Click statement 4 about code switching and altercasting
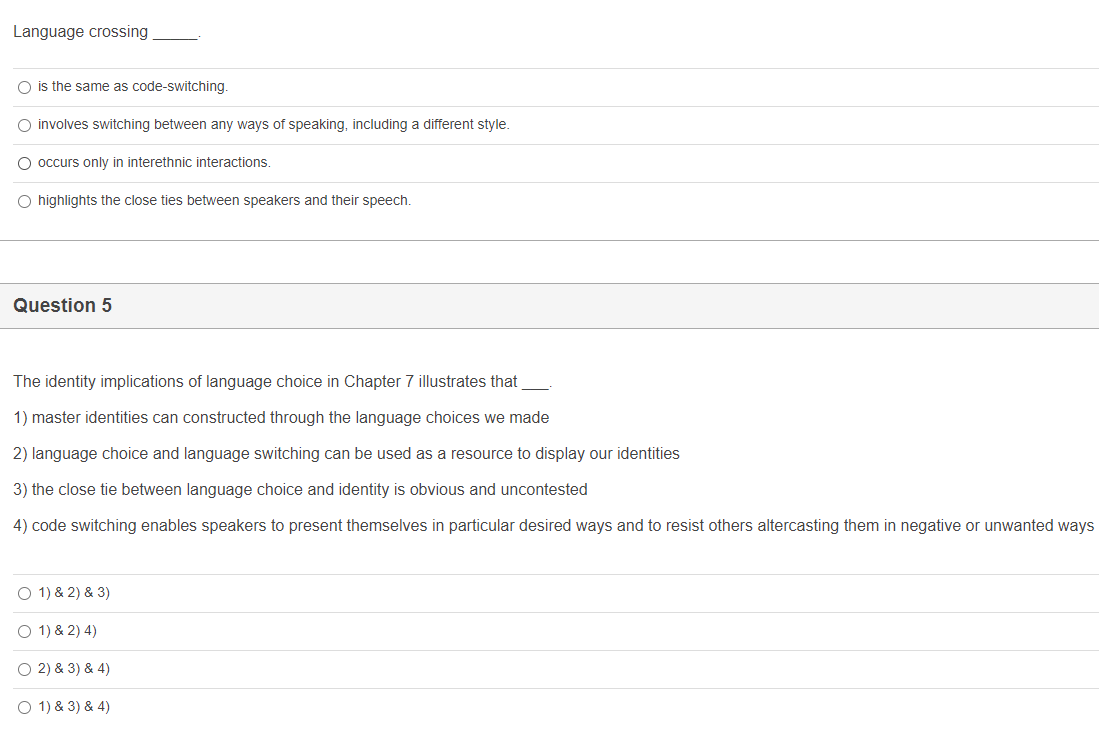 click(550, 525)
